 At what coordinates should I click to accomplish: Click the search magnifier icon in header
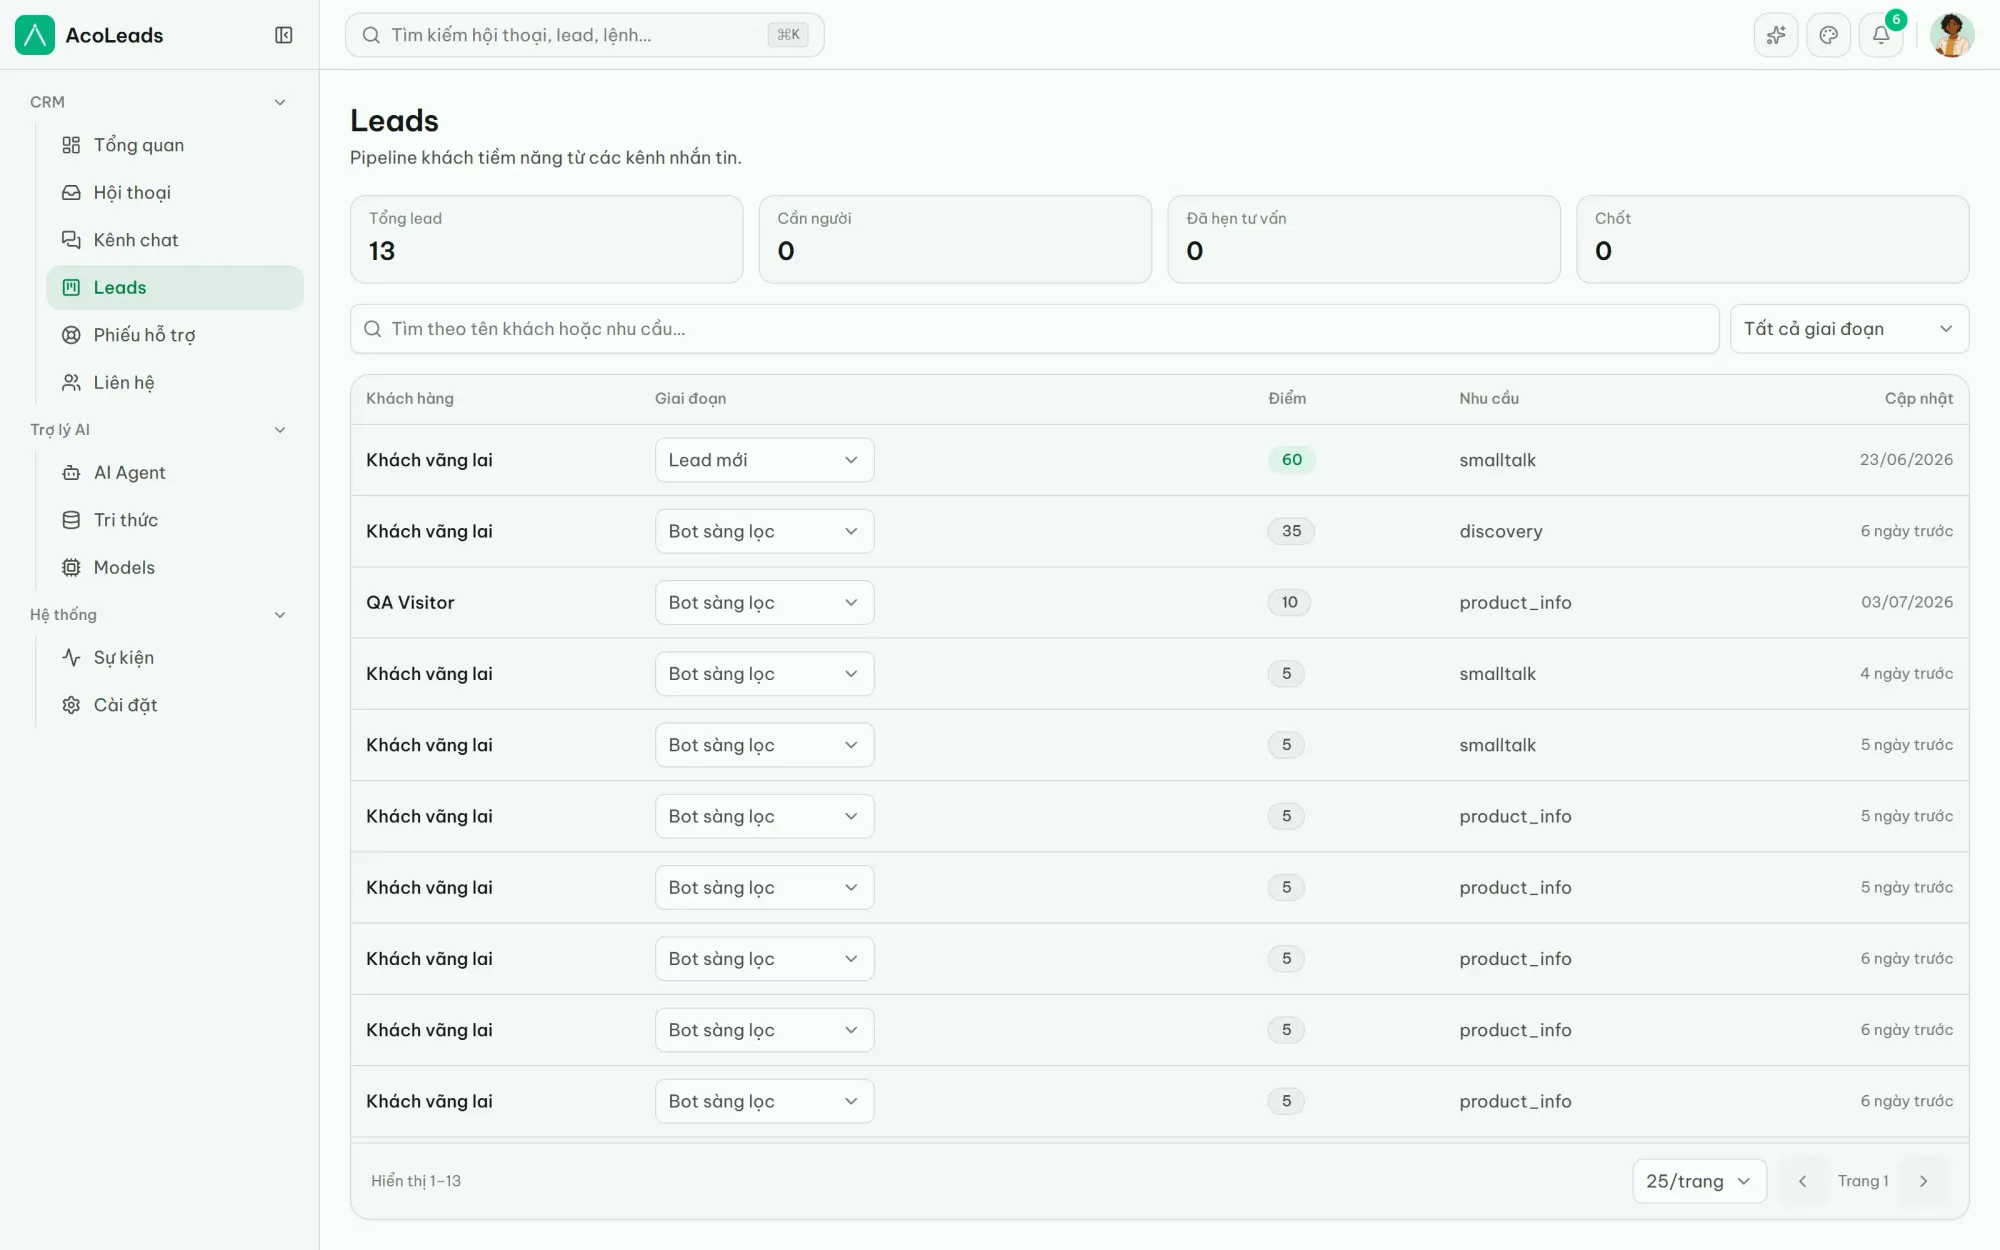click(x=371, y=35)
